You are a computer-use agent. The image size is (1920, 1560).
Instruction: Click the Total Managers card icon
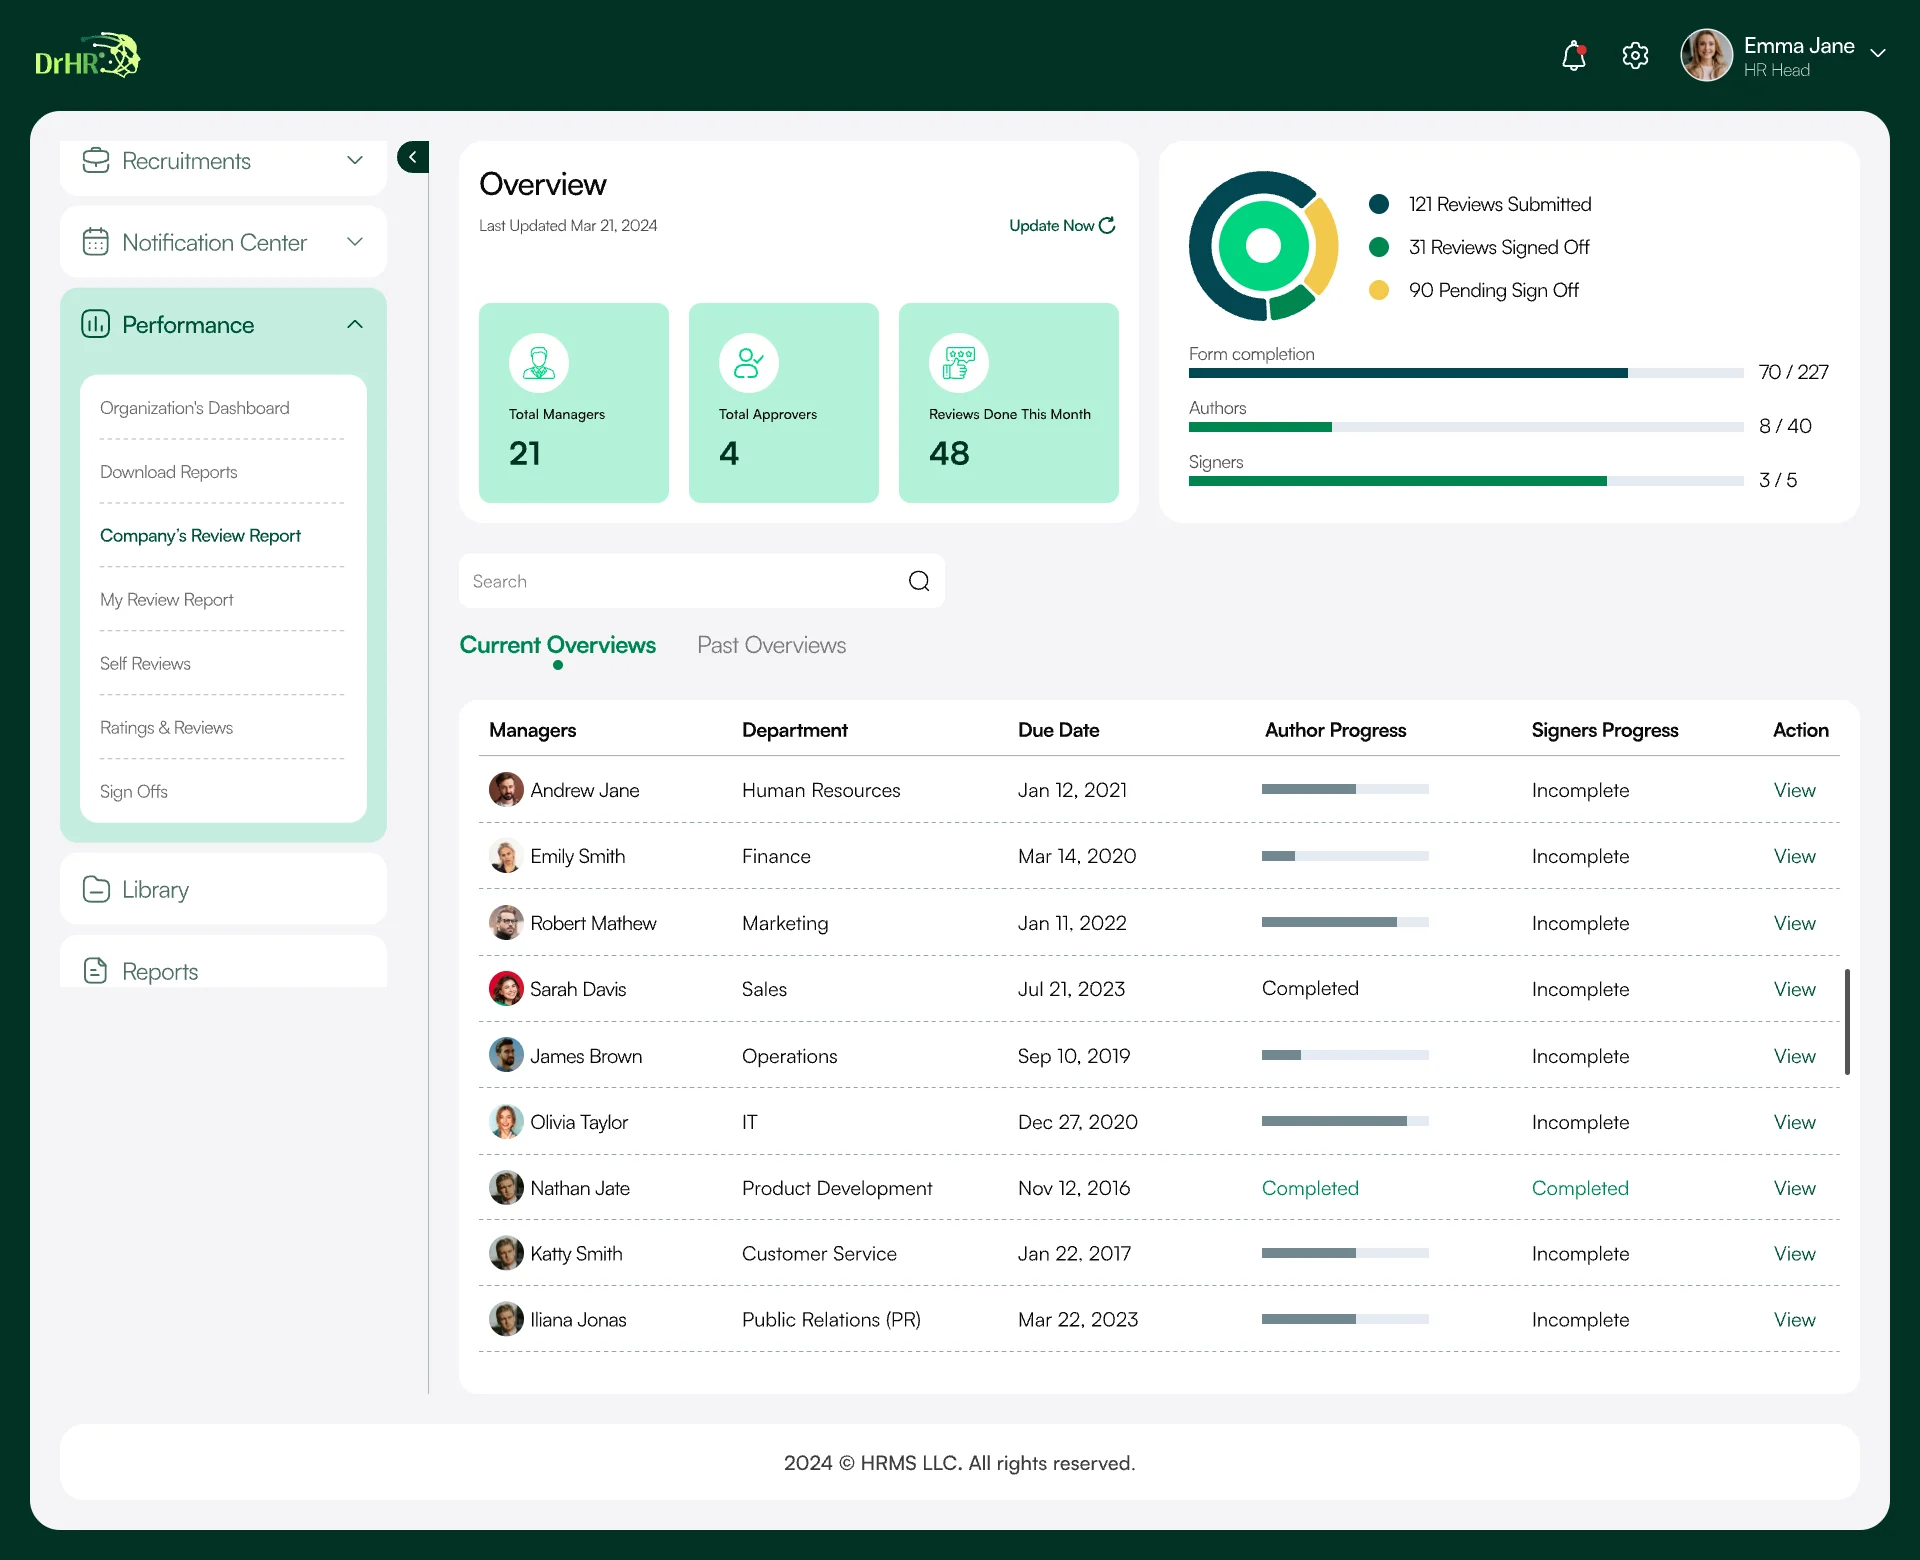coord(539,363)
